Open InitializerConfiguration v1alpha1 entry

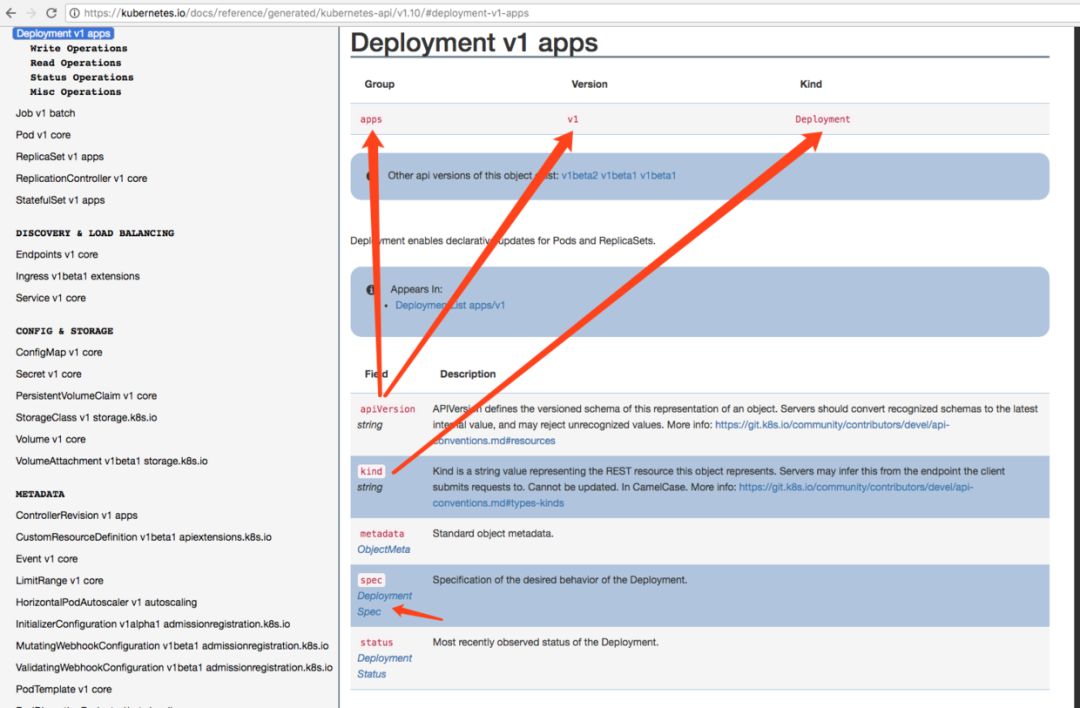click(153, 624)
